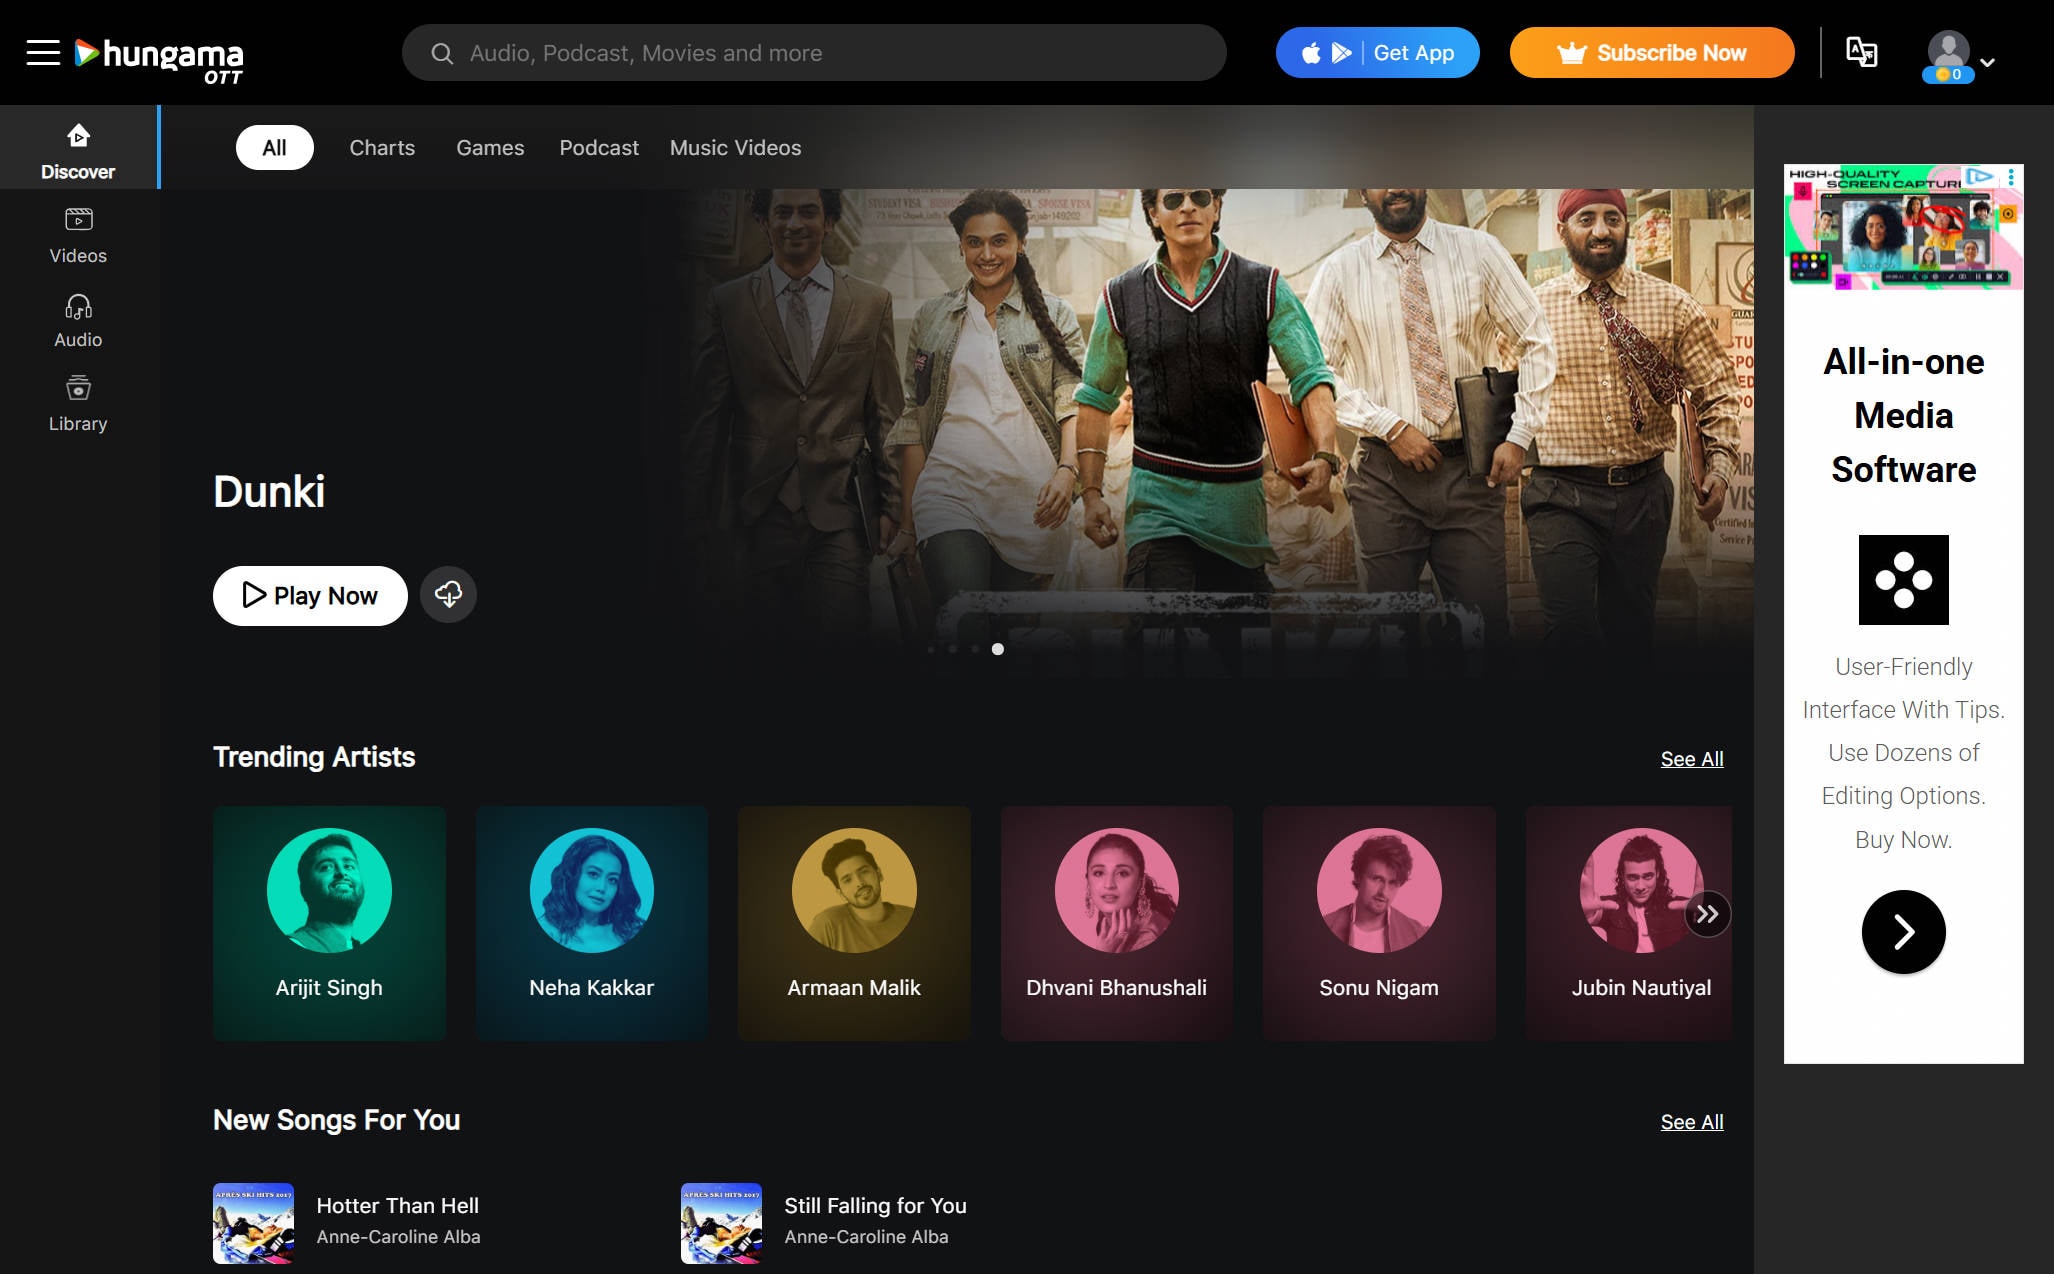Click Subscribe Now button
2054x1274 pixels.
[x=1651, y=53]
